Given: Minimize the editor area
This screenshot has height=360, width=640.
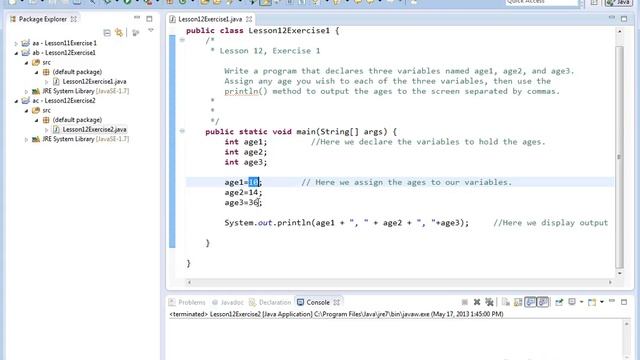Looking at the screenshot, I should [611, 18].
